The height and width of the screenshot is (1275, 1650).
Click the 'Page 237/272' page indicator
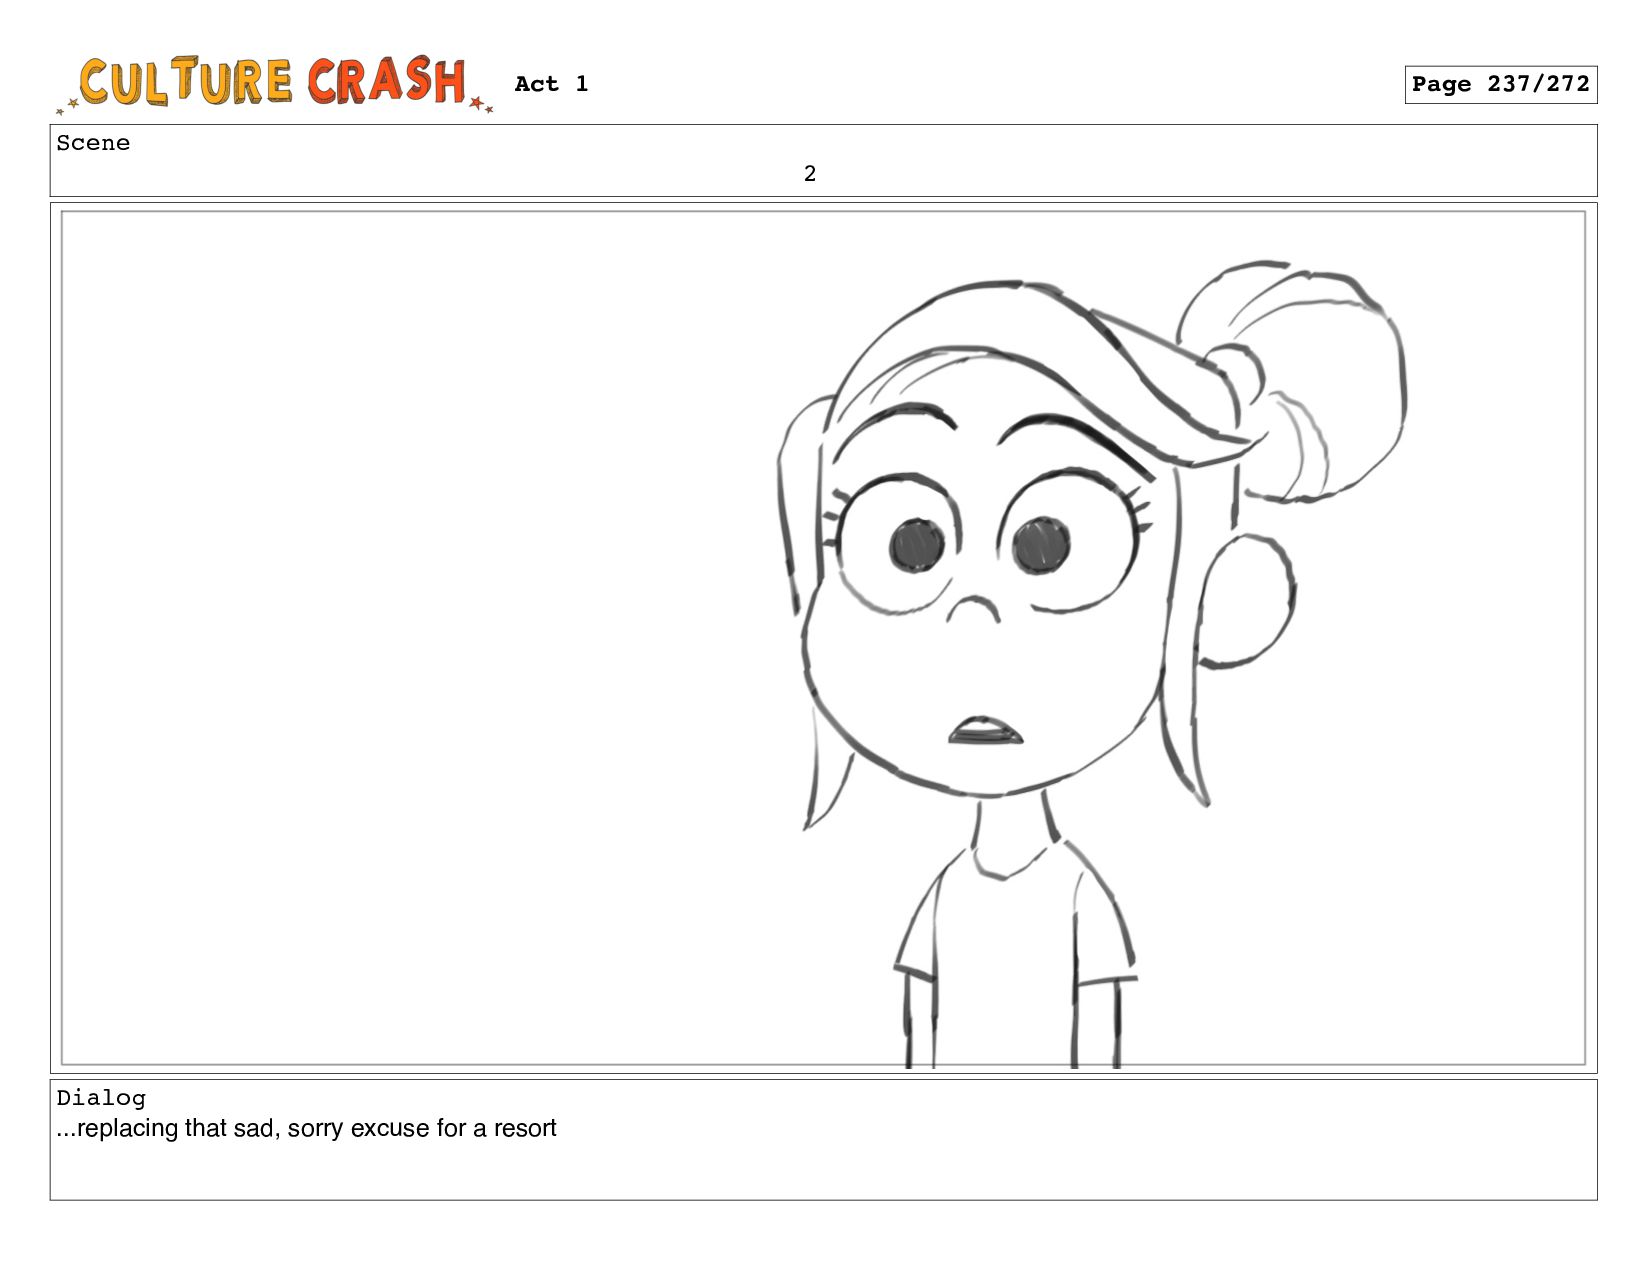click(x=1500, y=84)
